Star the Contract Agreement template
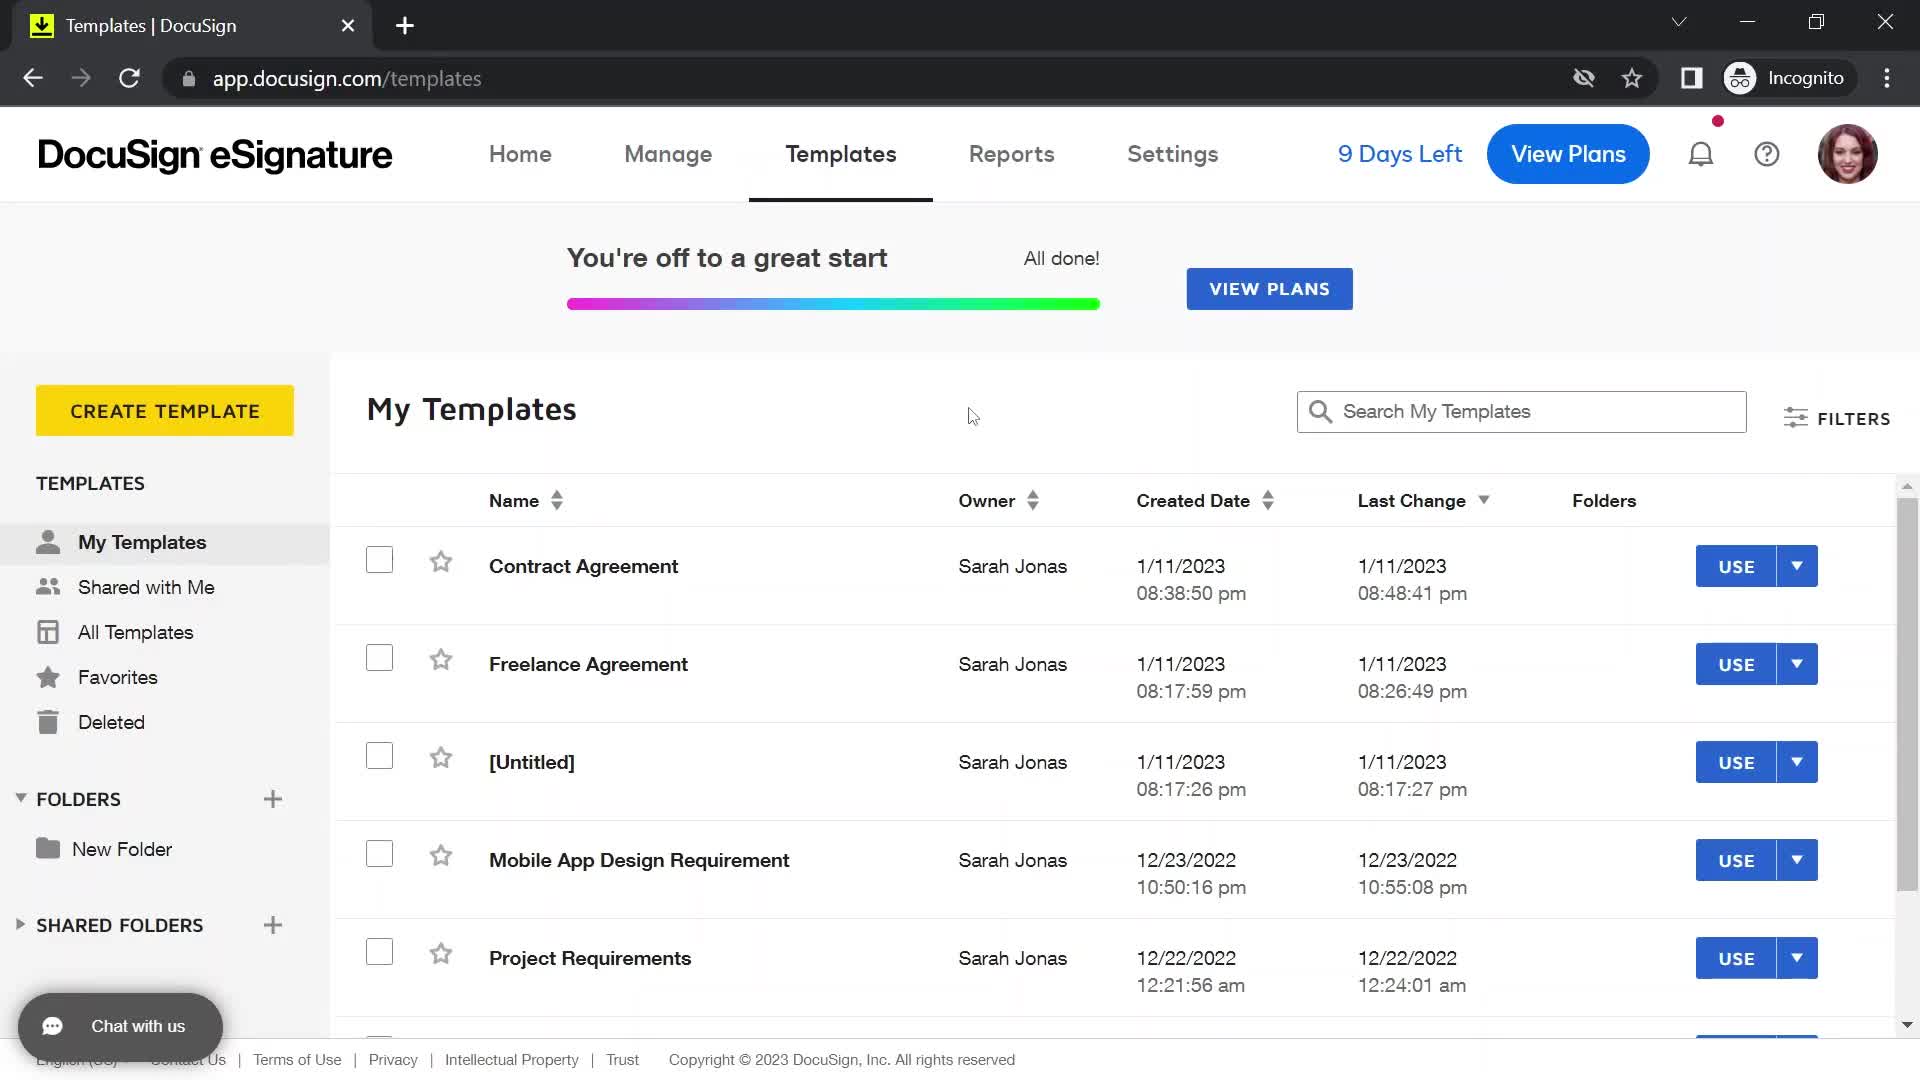Image resolution: width=1920 pixels, height=1080 pixels. tap(441, 562)
